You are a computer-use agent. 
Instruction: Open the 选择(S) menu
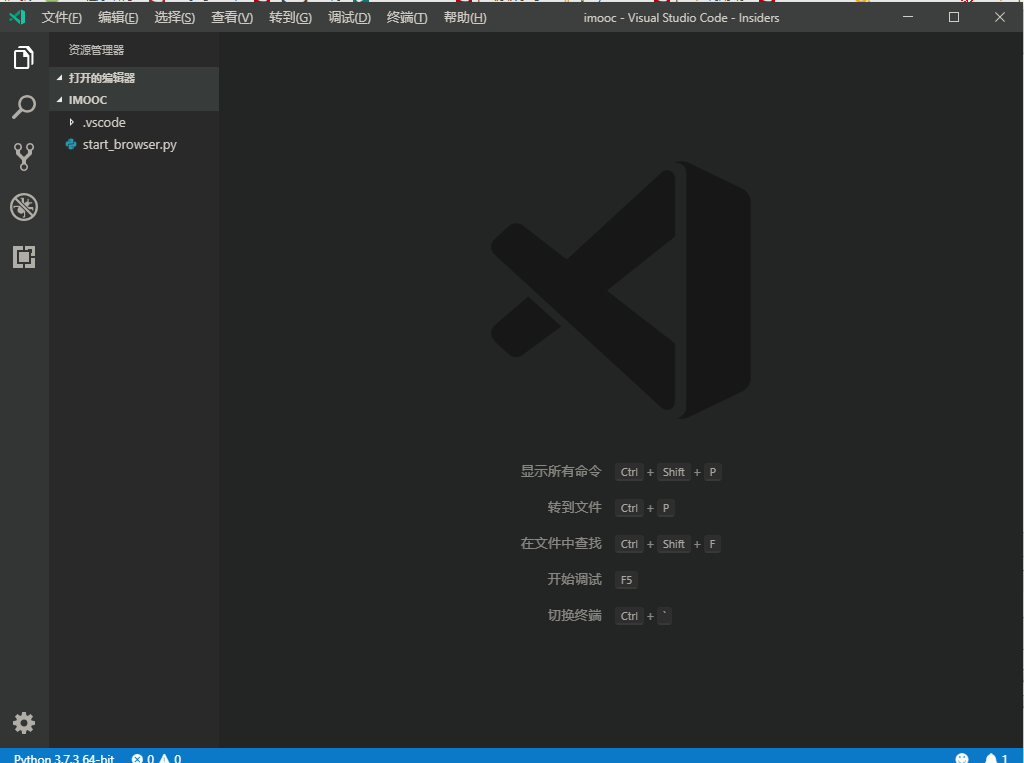(x=174, y=18)
